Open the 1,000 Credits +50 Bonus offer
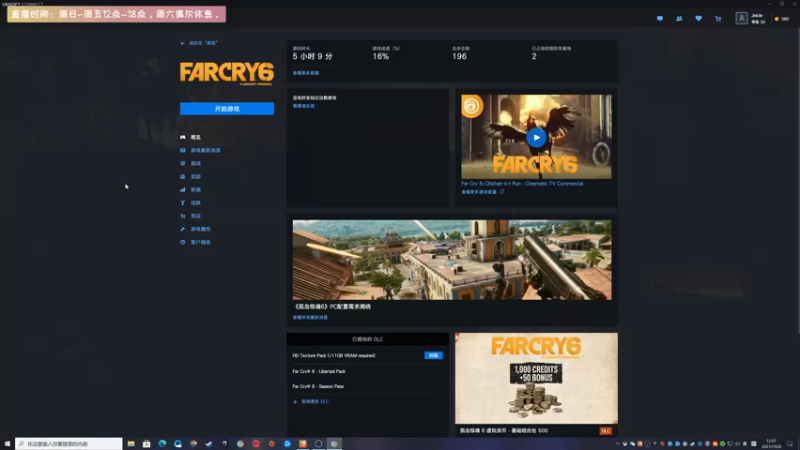Screen dimensions: 800x450 (x=536, y=379)
